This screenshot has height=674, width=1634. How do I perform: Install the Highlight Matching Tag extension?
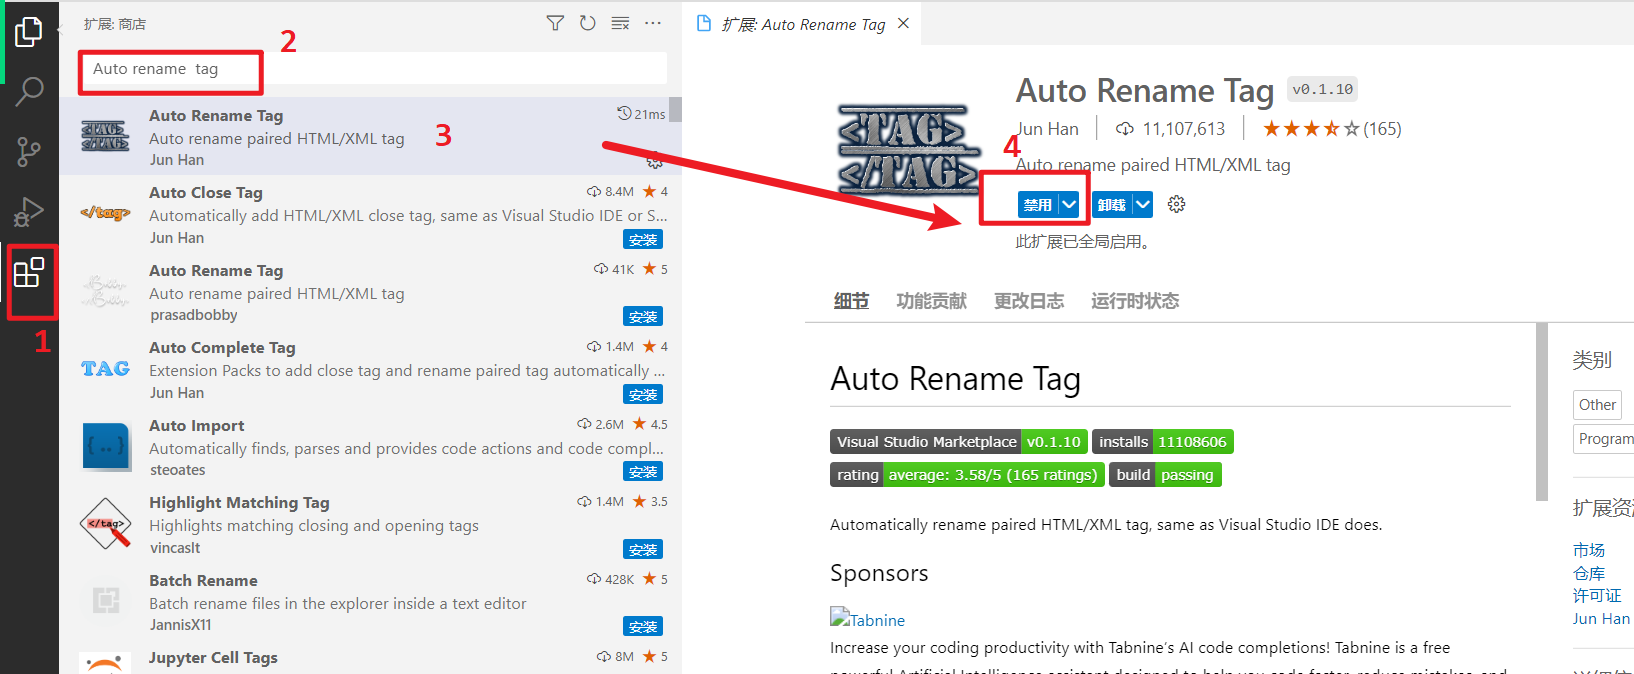click(x=643, y=550)
